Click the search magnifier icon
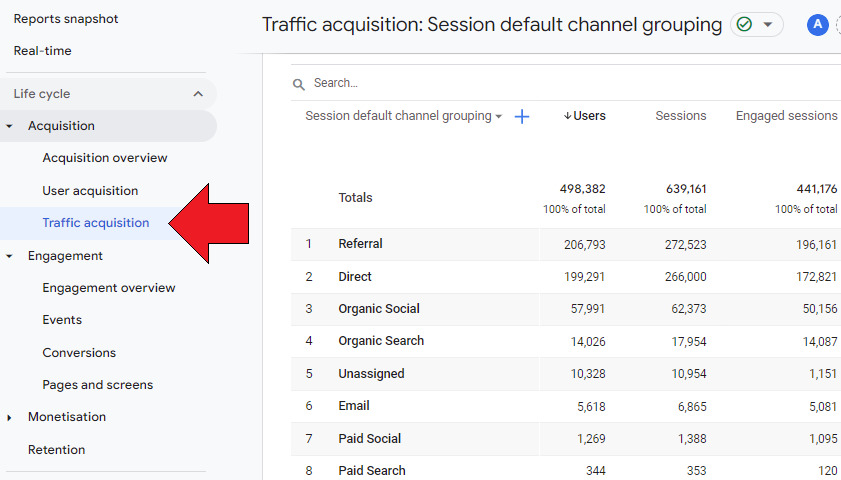This screenshot has width=841, height=480. click(299, 84)
